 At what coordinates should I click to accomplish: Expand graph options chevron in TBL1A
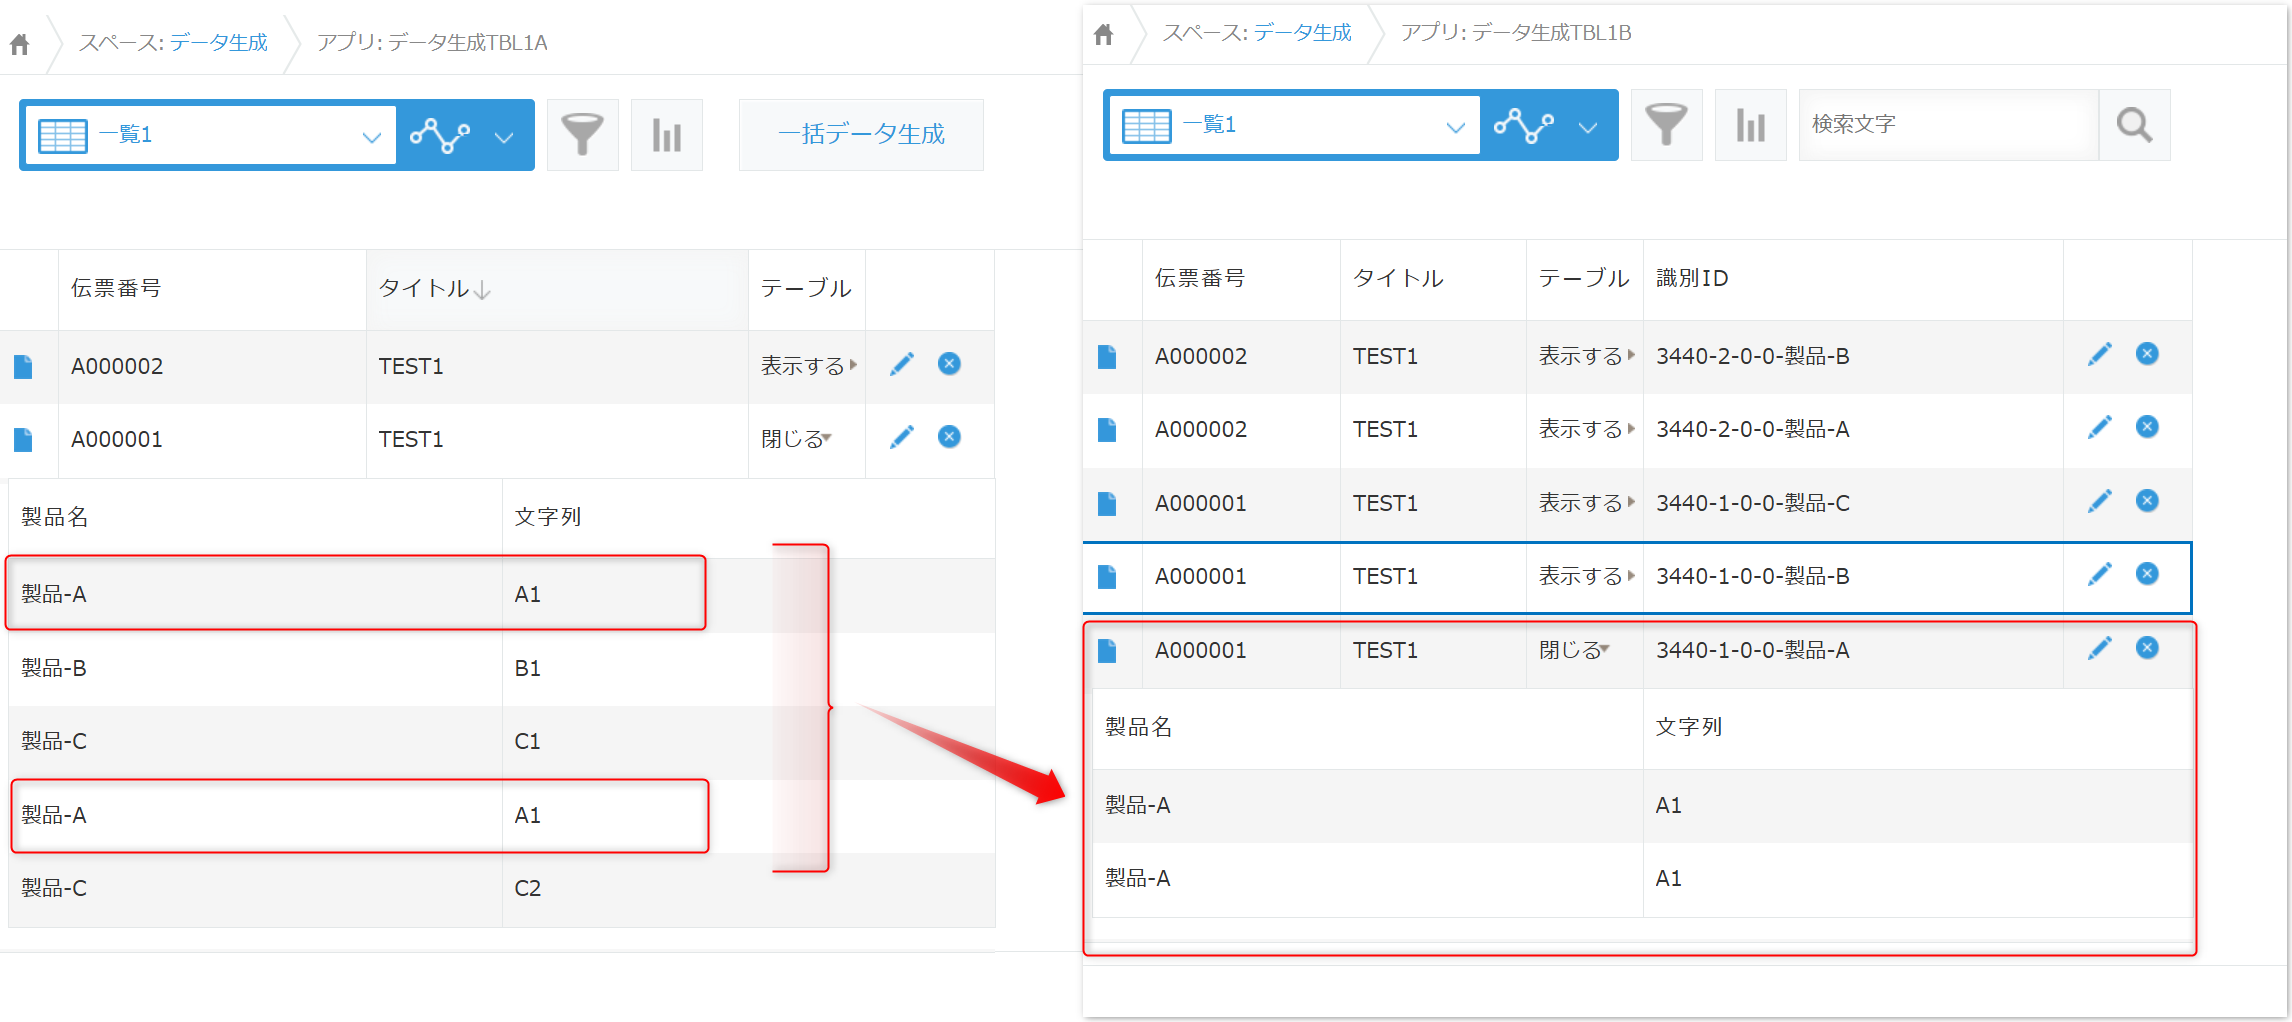(x=504, y=137)
